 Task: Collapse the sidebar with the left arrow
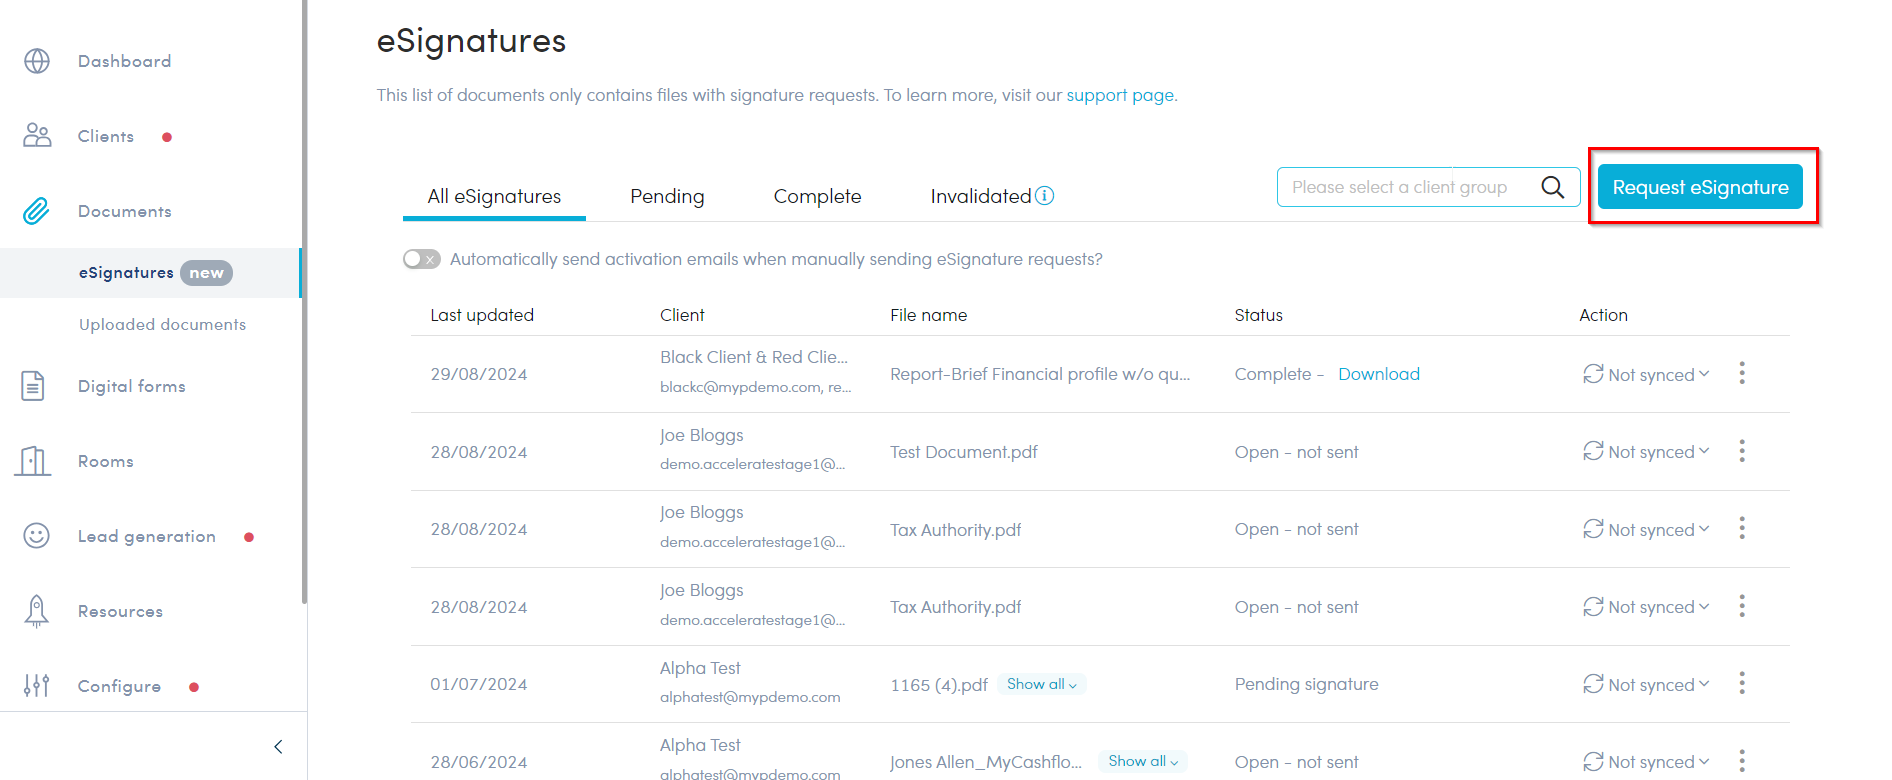tap(278, 746)
